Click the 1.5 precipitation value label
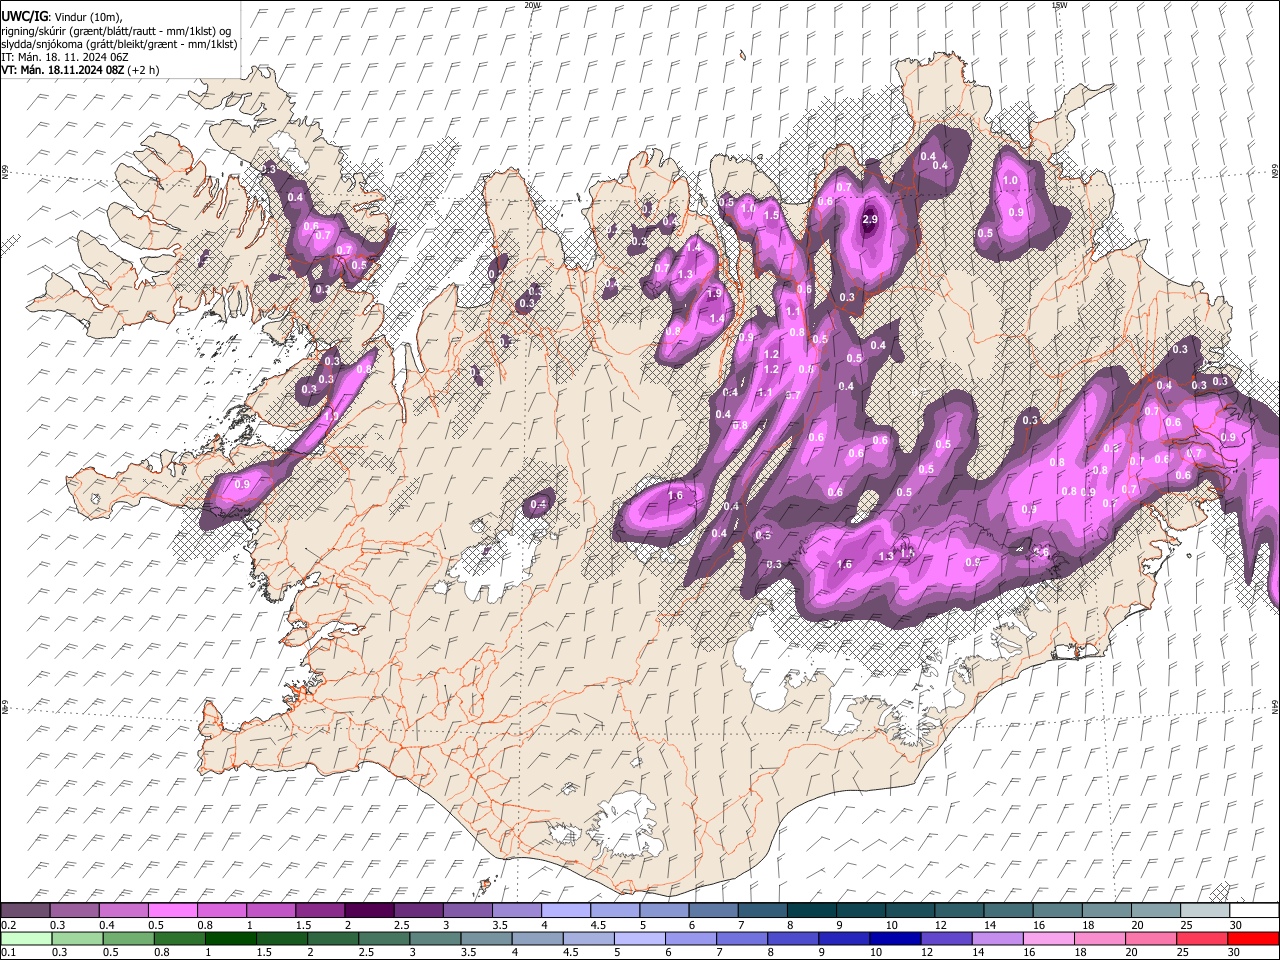 click(771, 215)
